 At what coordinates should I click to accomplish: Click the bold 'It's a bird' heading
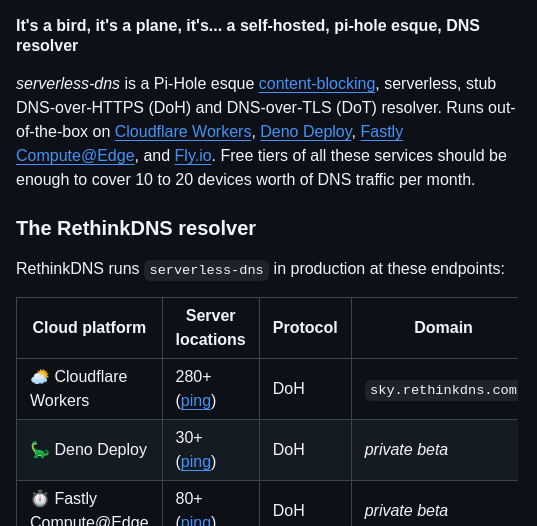point(248,36)
